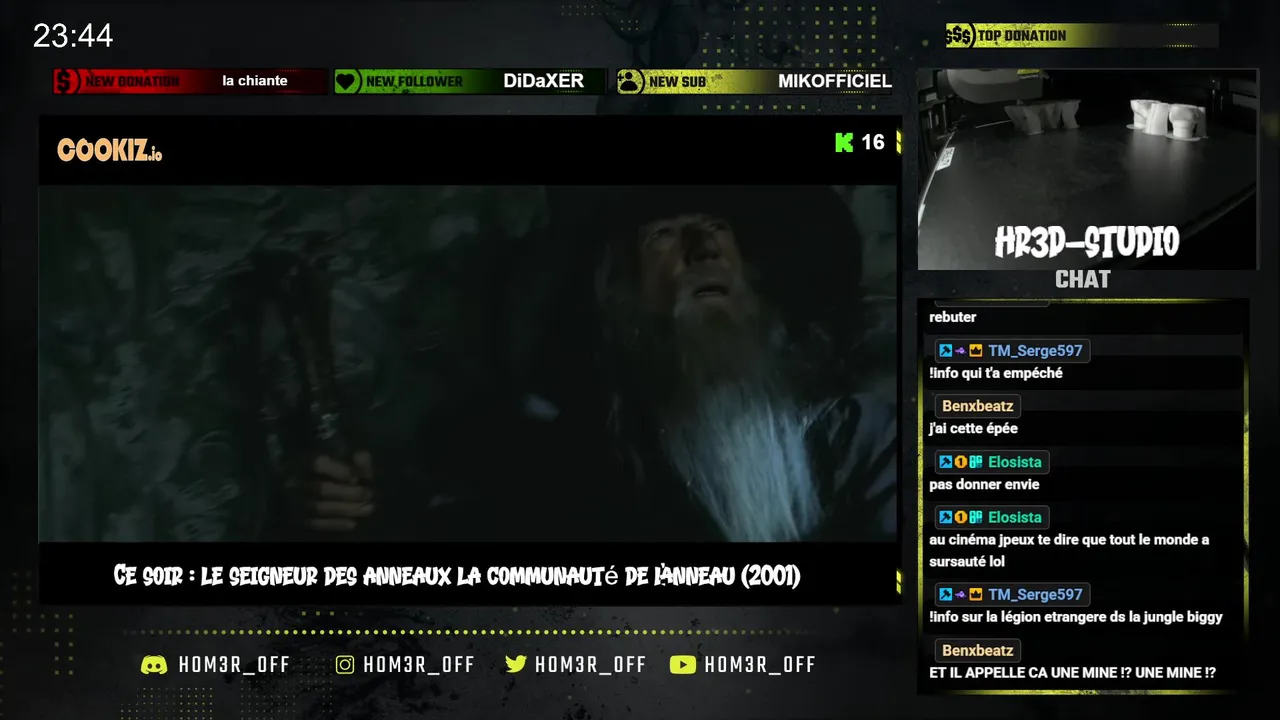The height and width of the screenshot is (720, 1280).
Task: Click the "Ce soir : Le Seigneur des Anneaux" caption
Action: coord(457,577)
